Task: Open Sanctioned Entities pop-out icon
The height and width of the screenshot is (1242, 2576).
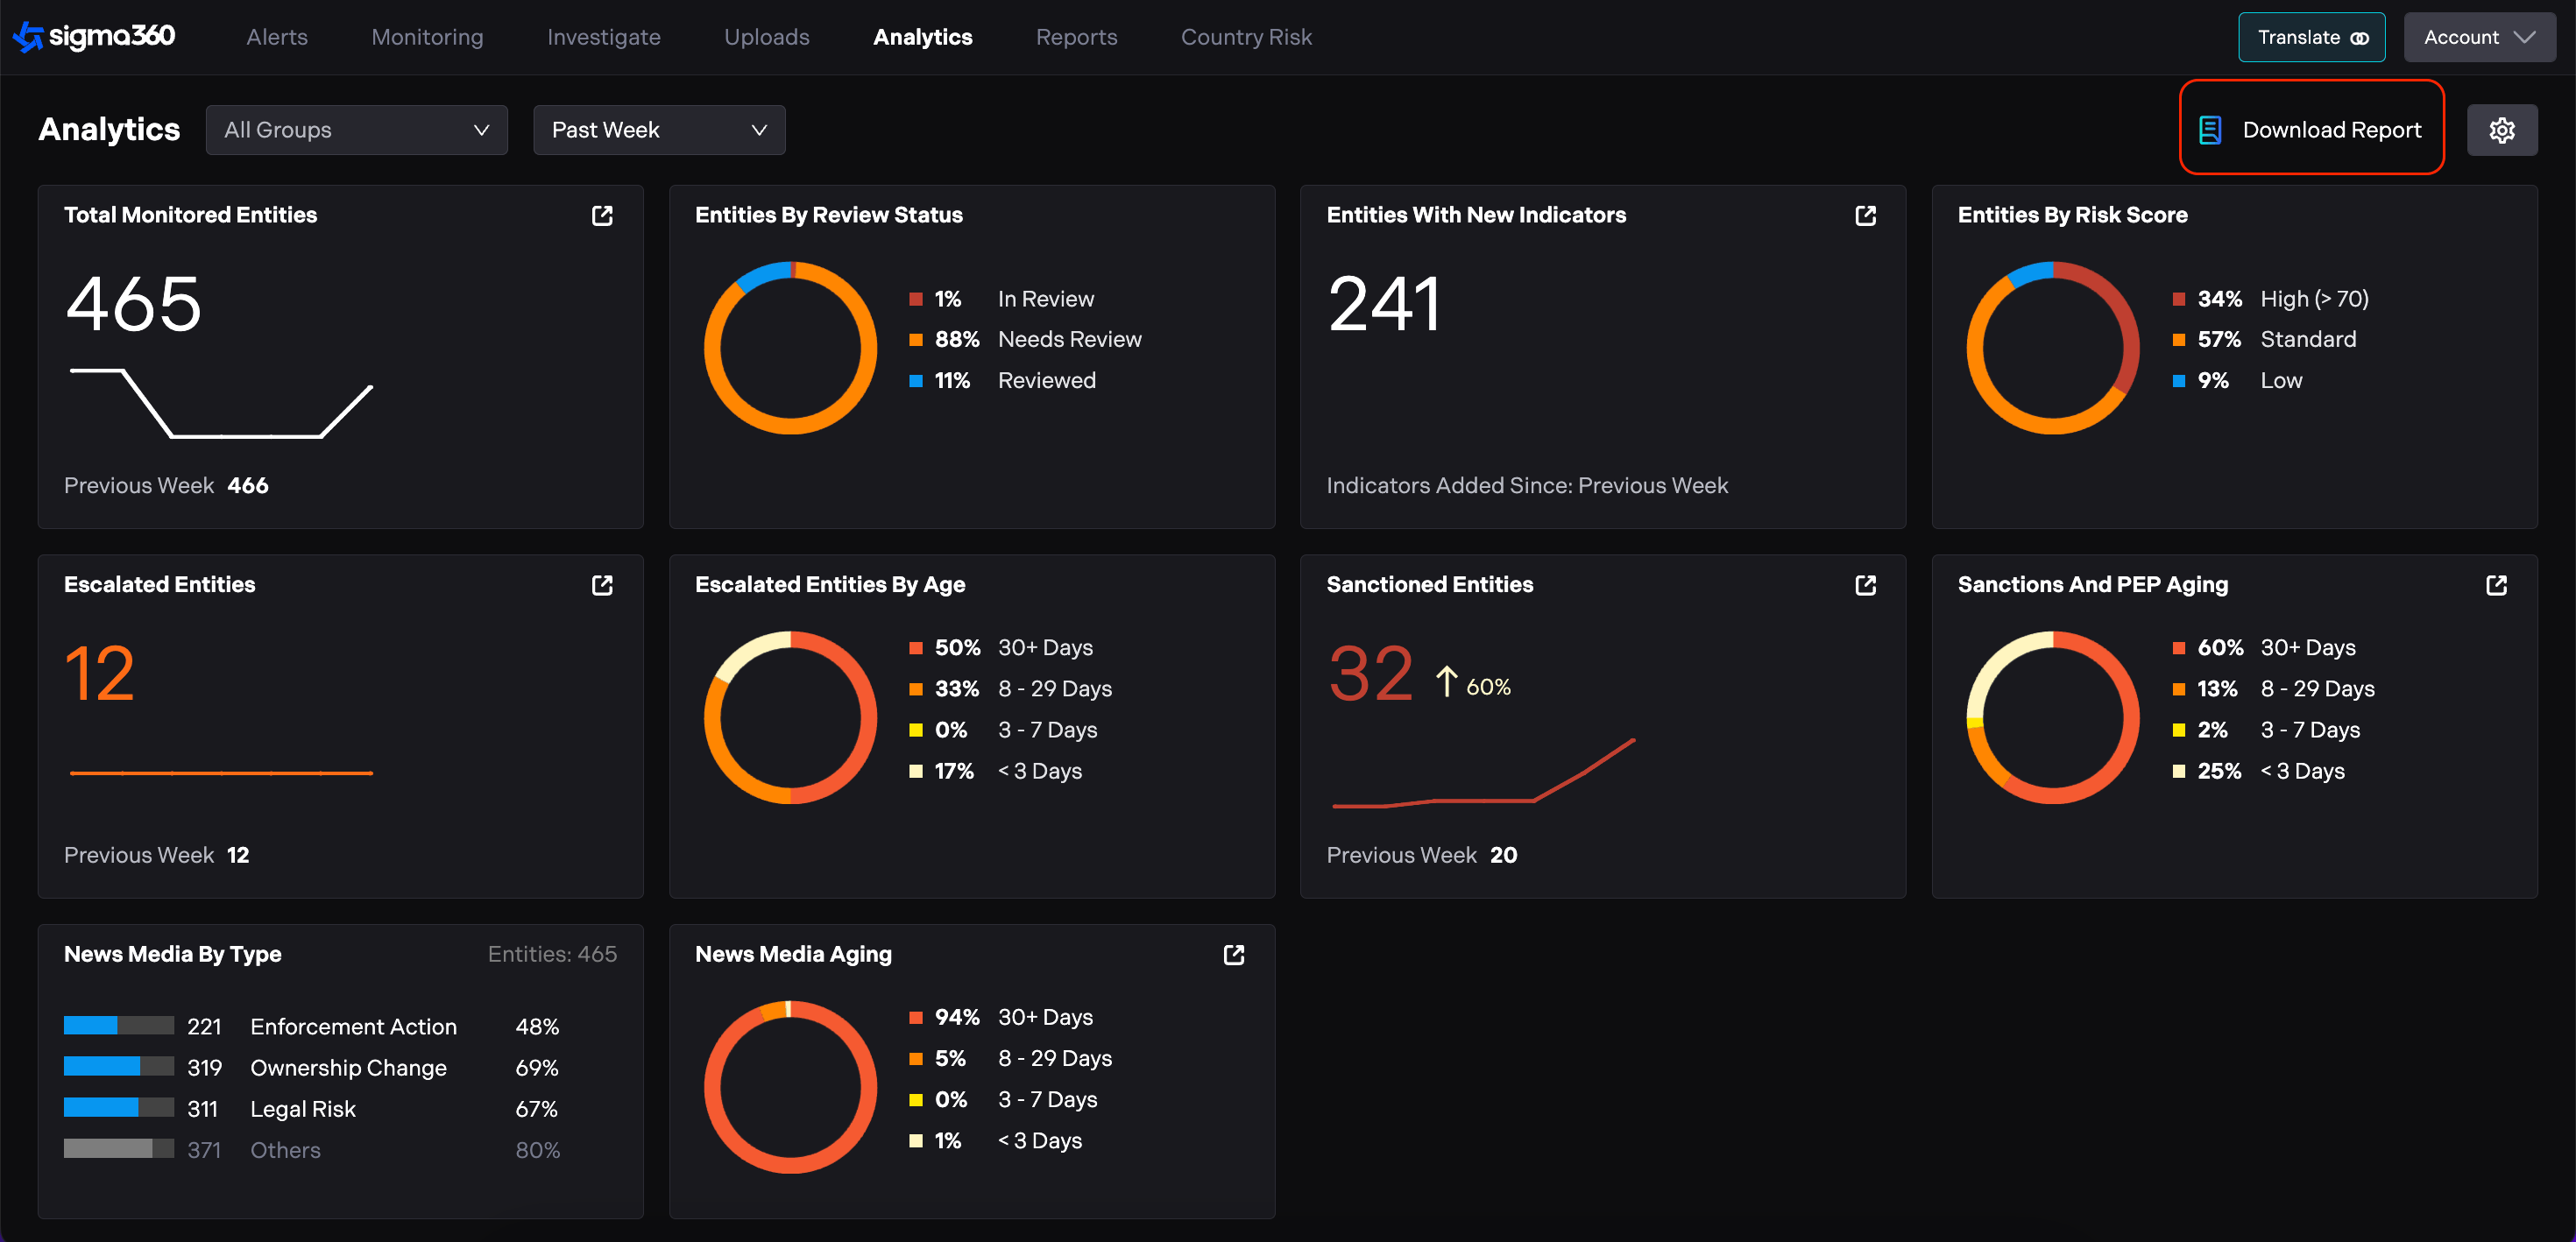Action: (x=1865, y=585)
